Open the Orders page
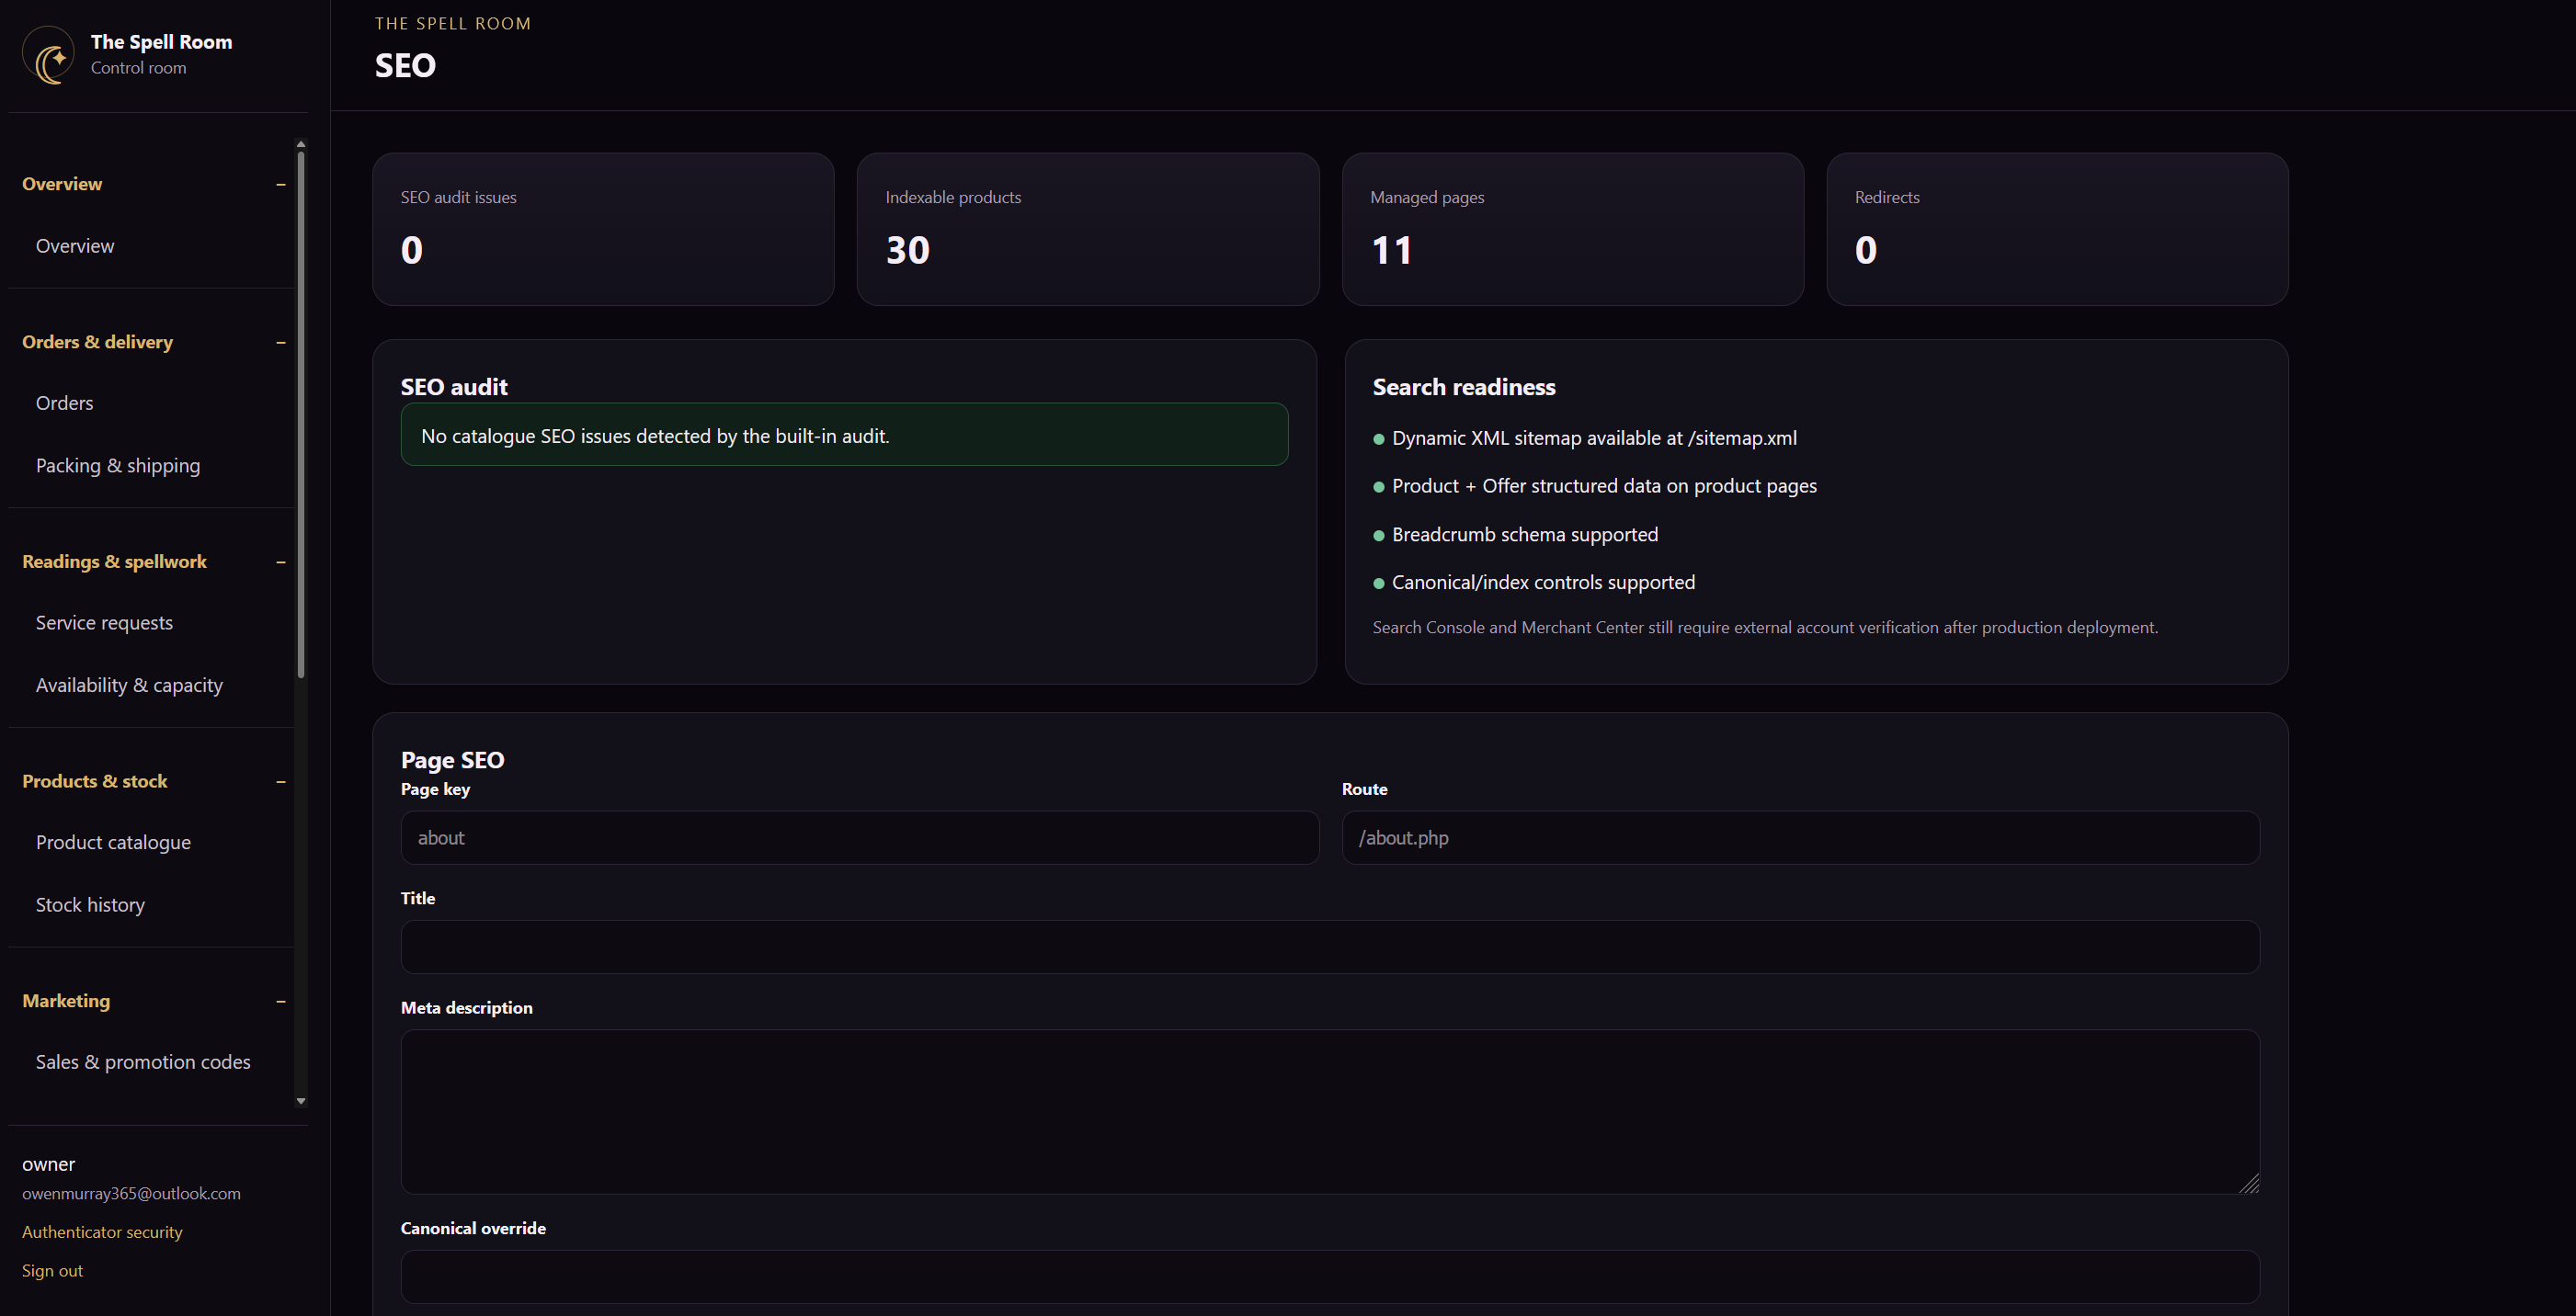Viewport: 2576px width, 1316px height. tap(64, 403)
